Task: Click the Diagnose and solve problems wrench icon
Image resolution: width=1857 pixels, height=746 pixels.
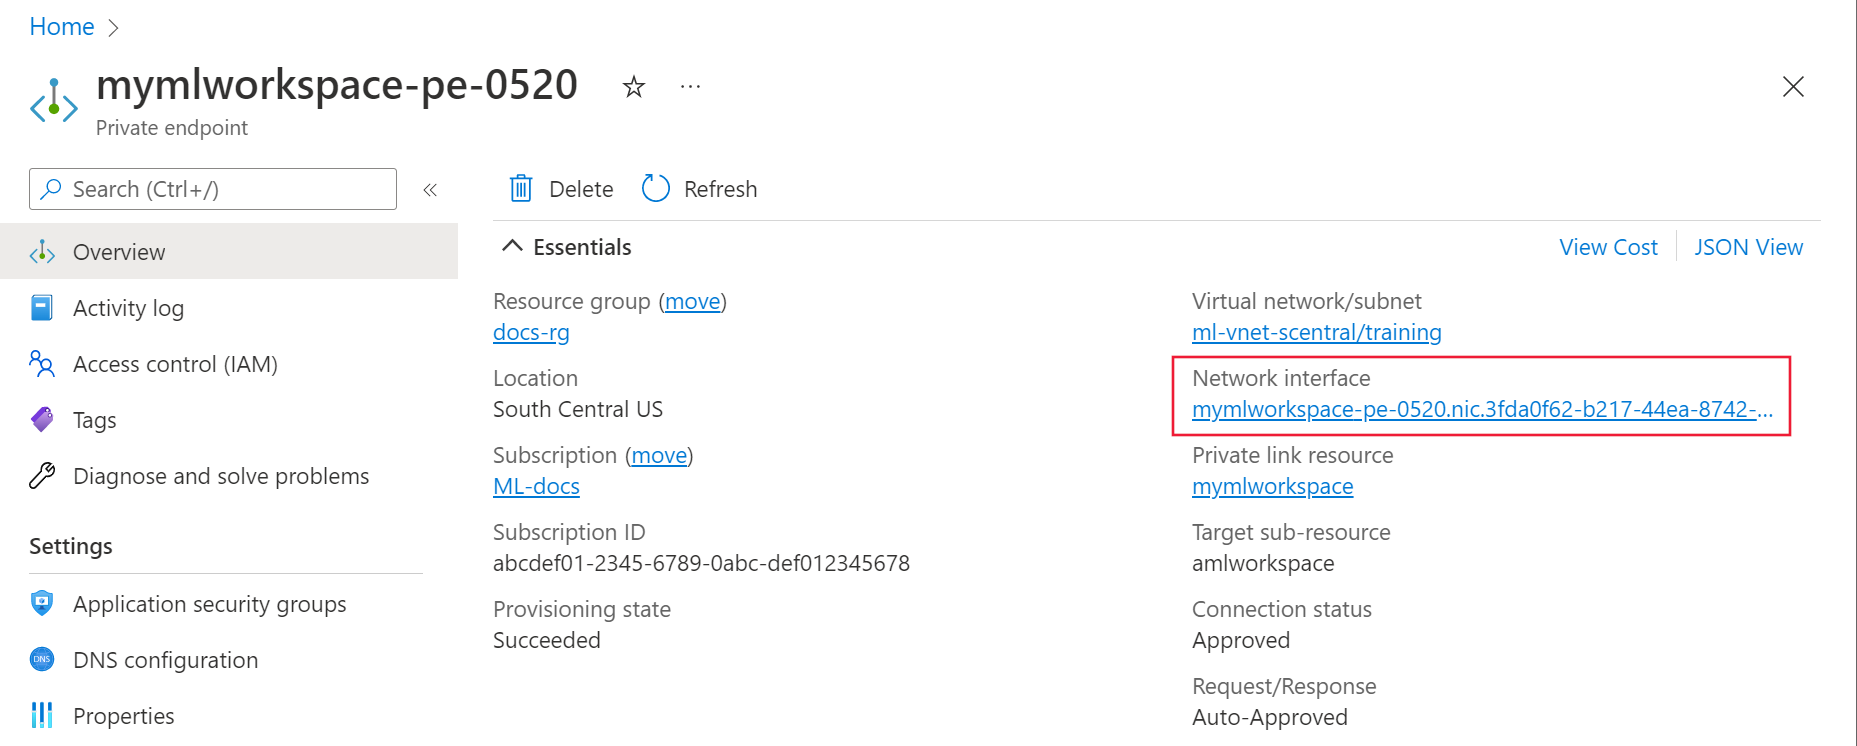Action: [42, 476]
